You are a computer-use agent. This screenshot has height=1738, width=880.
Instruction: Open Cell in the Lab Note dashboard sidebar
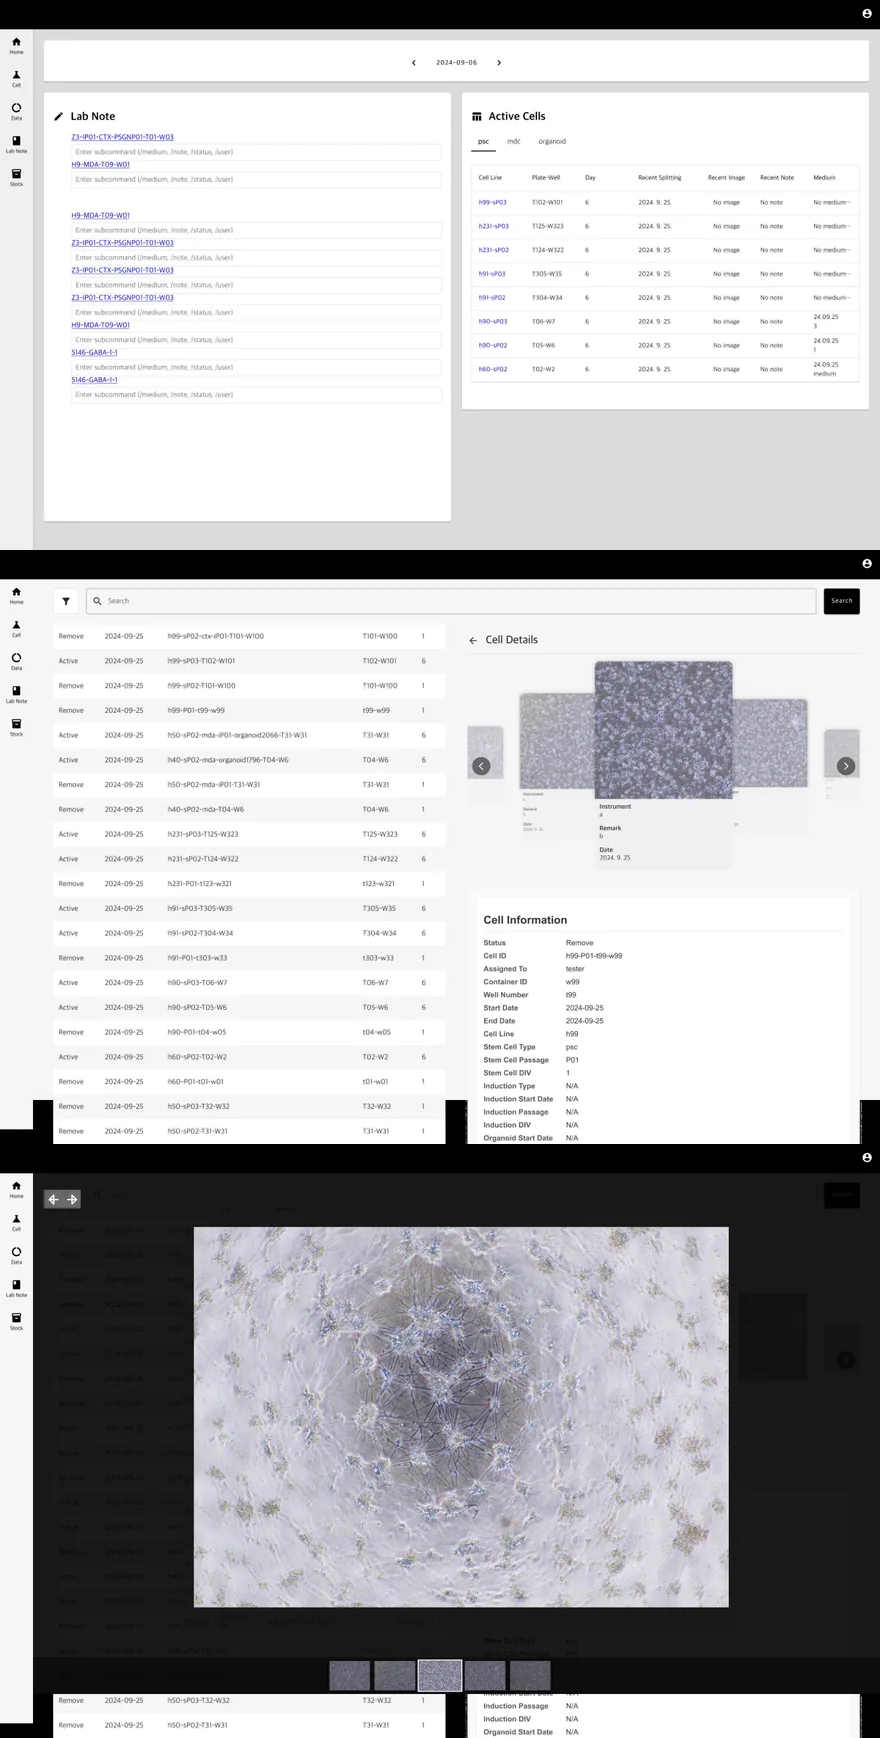(x=16, y=78)
